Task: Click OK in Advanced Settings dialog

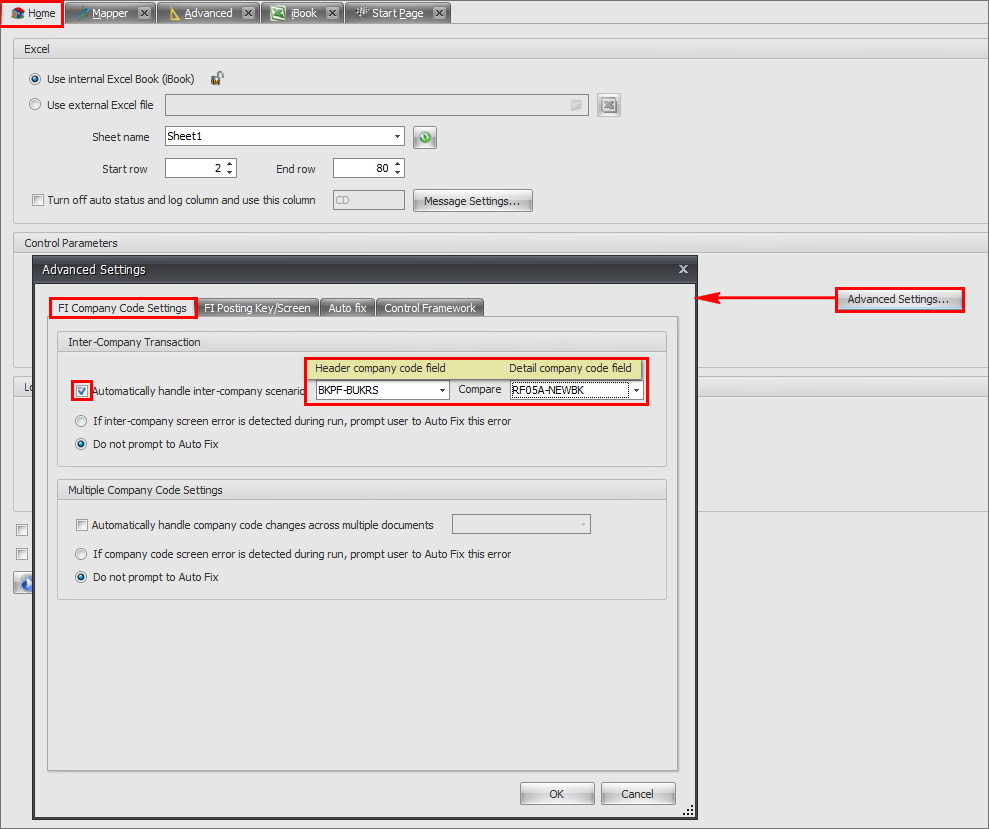Action: [x=557, y=794]
